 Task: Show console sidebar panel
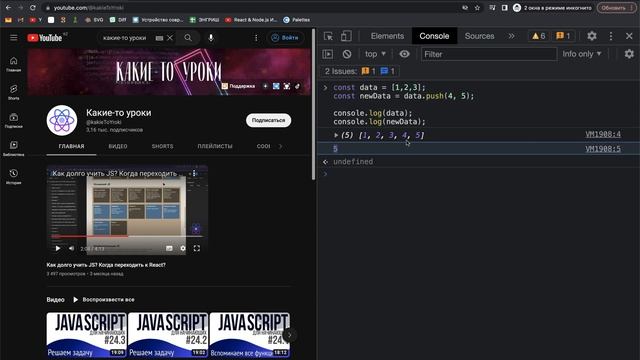(x=328, y=54)
